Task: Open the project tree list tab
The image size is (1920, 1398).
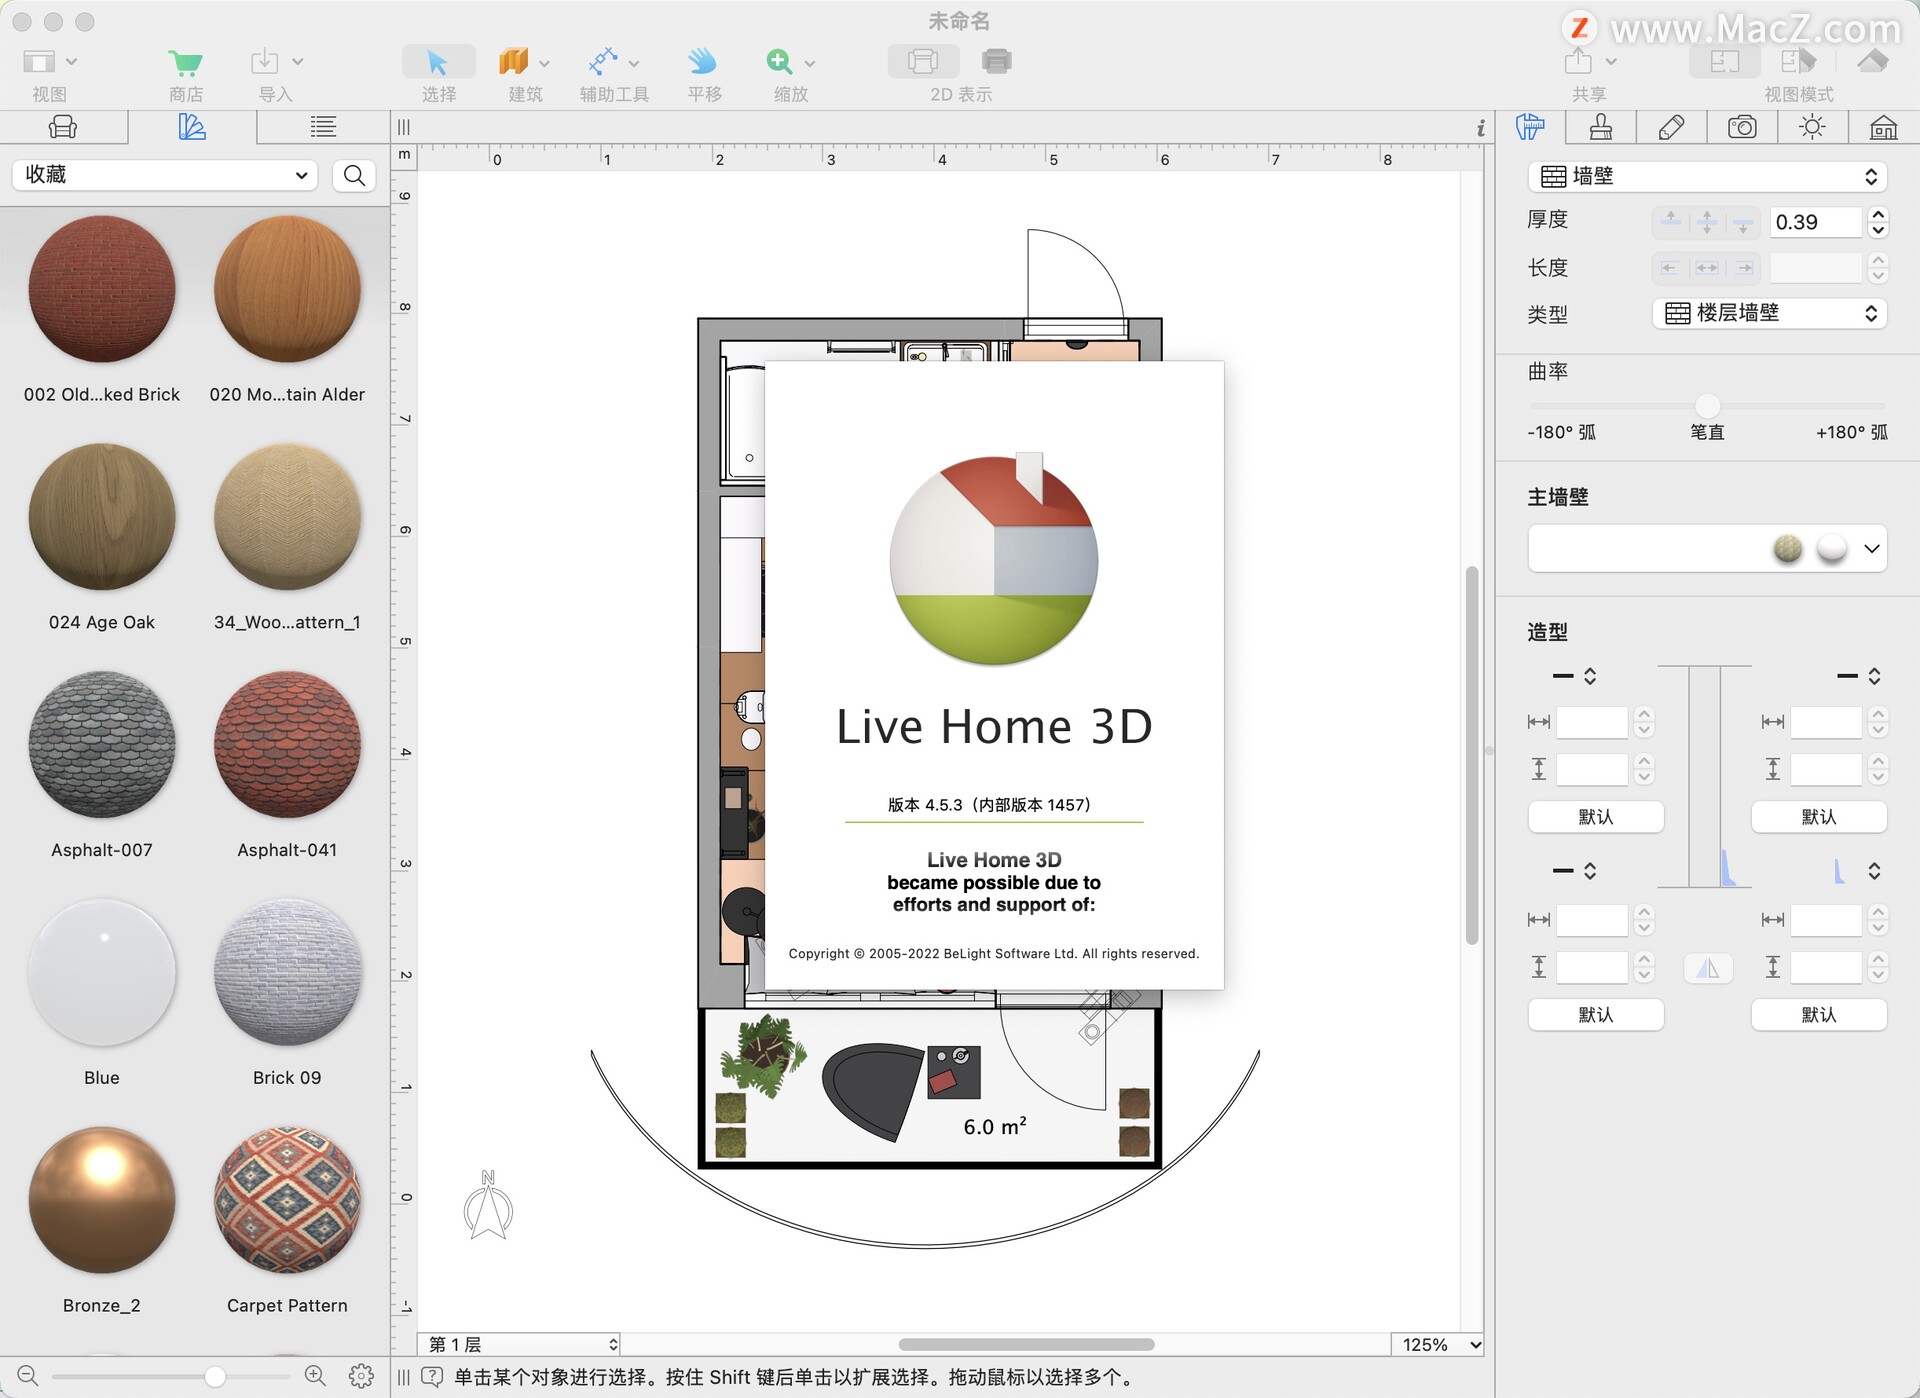Action: (x=322, y=127)
